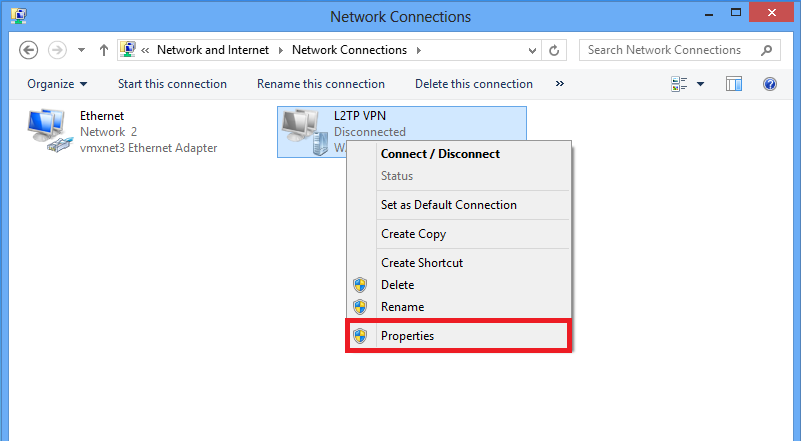Click the Back navigation arrow

click(x=28, y=50)
